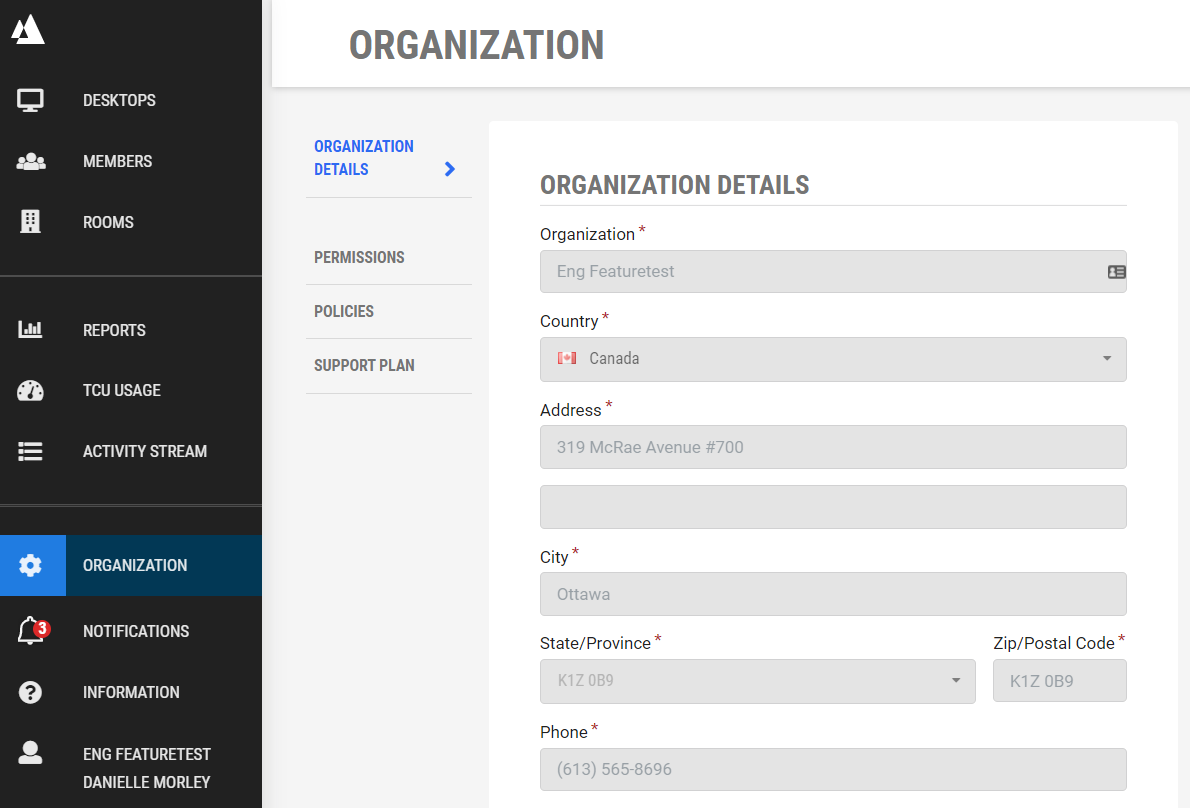Viewport: 1190px width, 808px height.
Task: Click the Country field label
Action: pyautogui.click(x=569, y=322)
